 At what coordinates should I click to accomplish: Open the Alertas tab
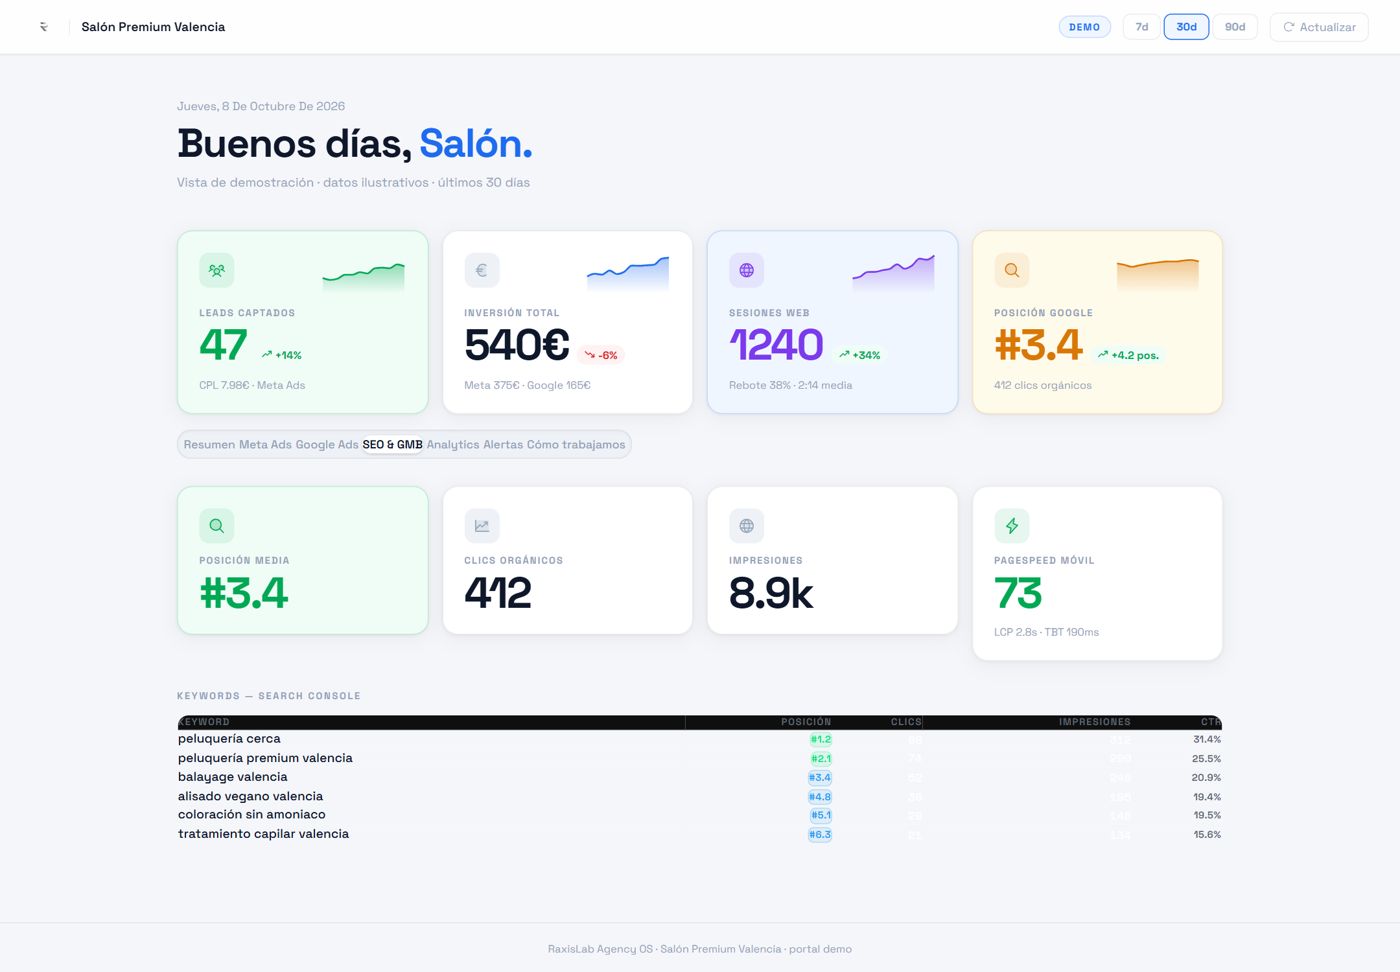pos(503,445)
